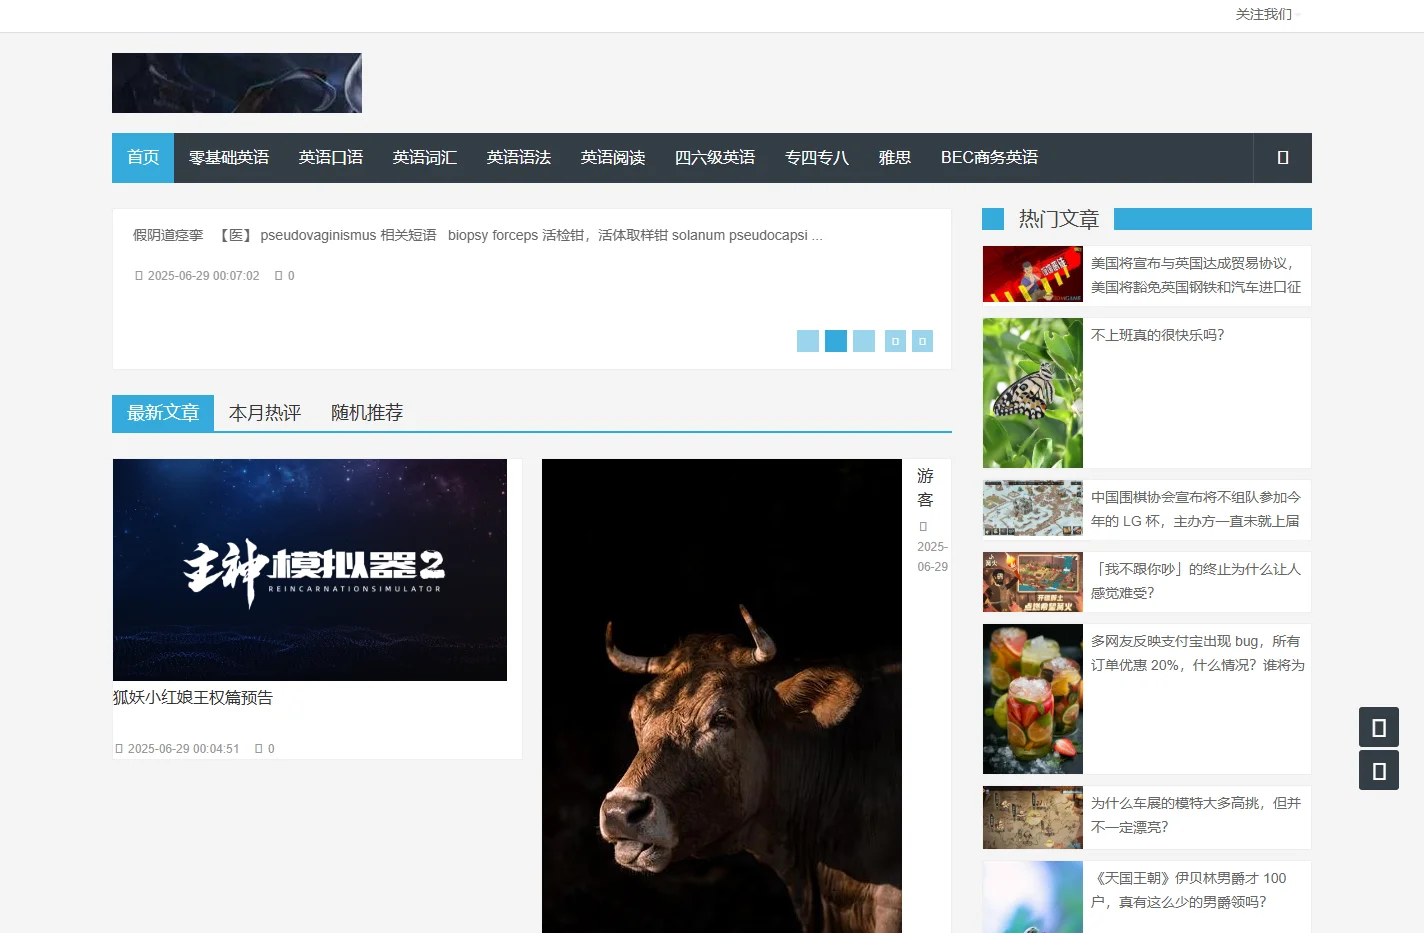Image resolution: width=1424 pixels, height=933 pixels.
Task: Open the 英语阅读 menu item
Action: [613, 158]
